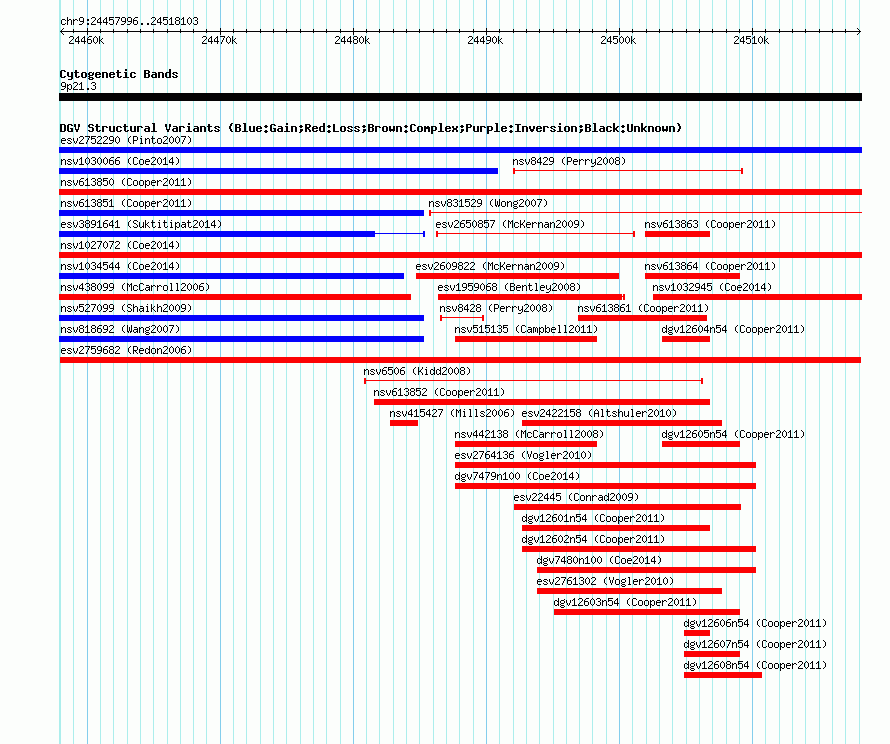Open esv2422158 (Altshuler2010) label
Viewport: 890px width, 744px height.
click(x=599, y=413)
